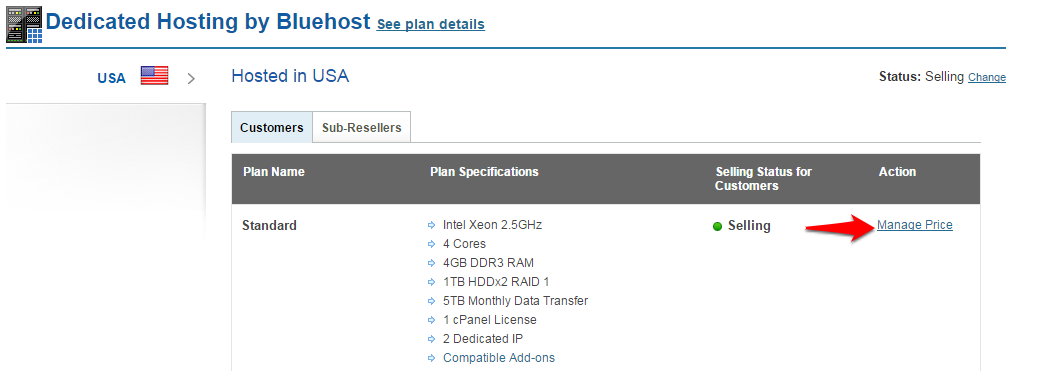Image resolution: width=1040 pixels, height=371 pixels.
Task: Click the Standard plan name
Action: coord(269,226)
